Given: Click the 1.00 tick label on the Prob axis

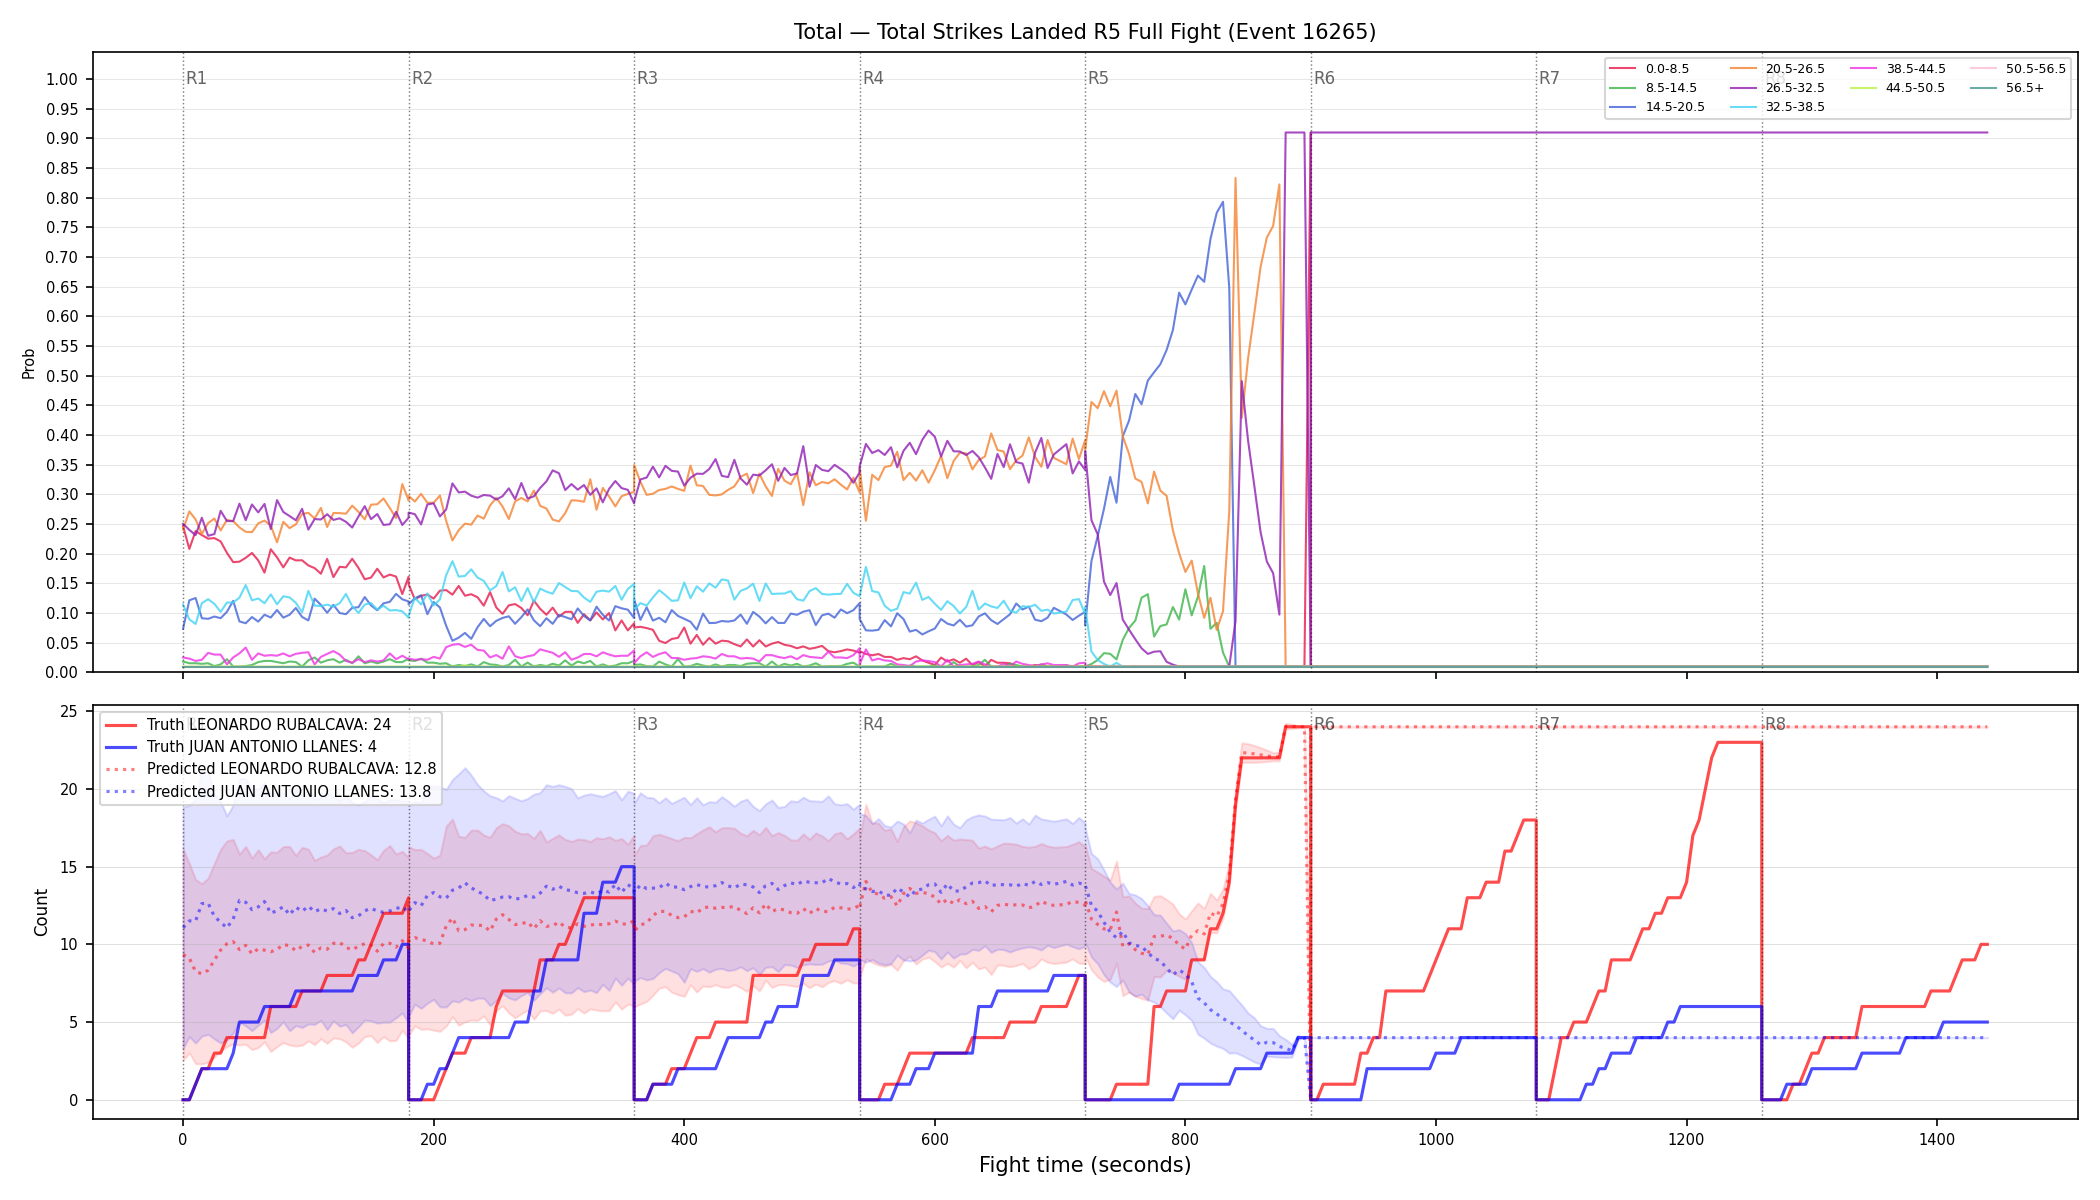Looking at the screenshot, I should (x=62, y=80).
